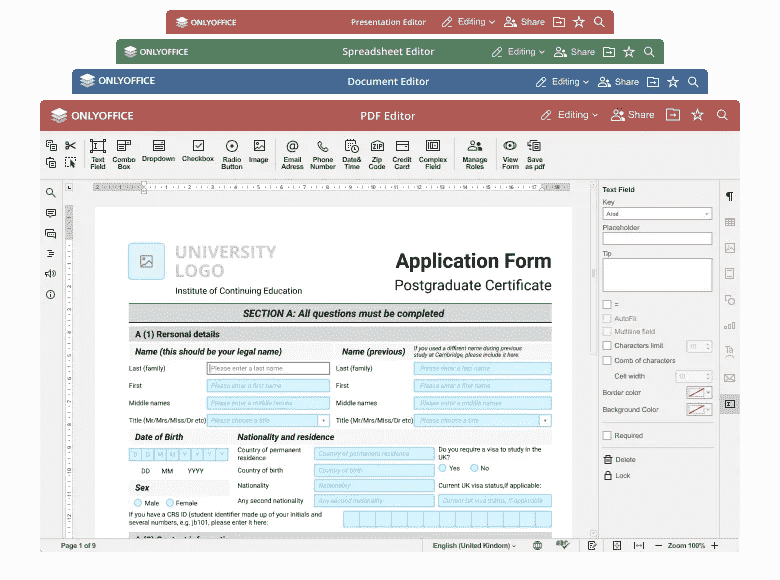Choose Yes for visa requirement
This screenshot has height=580, width=780.
443,468
